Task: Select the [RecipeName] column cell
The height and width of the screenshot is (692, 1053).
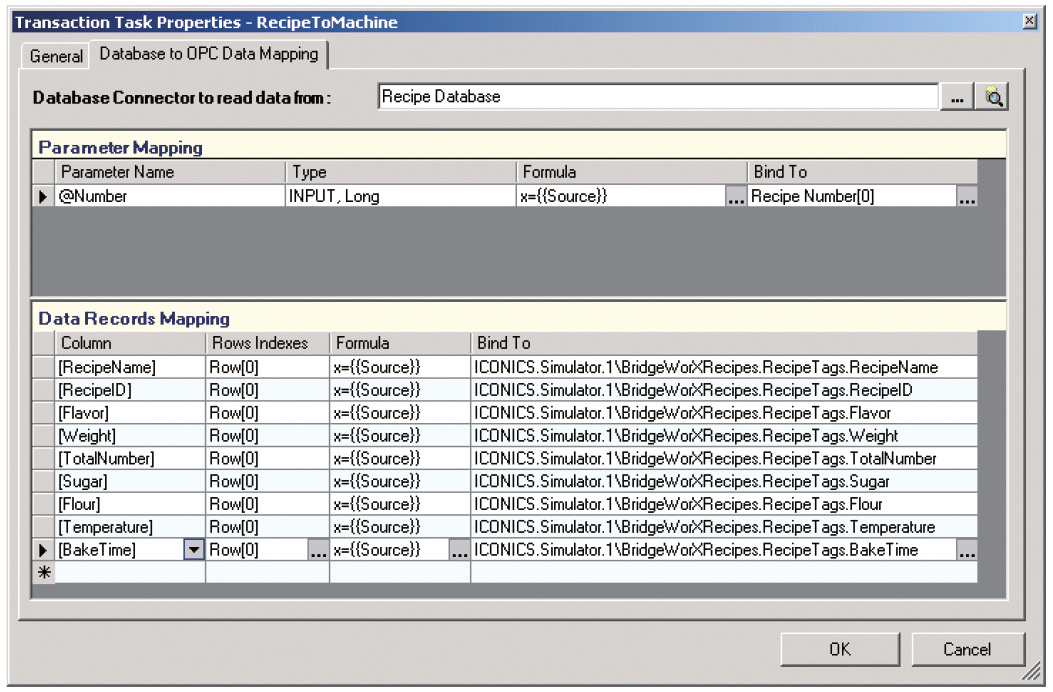Action: click(x=130, y=367)
